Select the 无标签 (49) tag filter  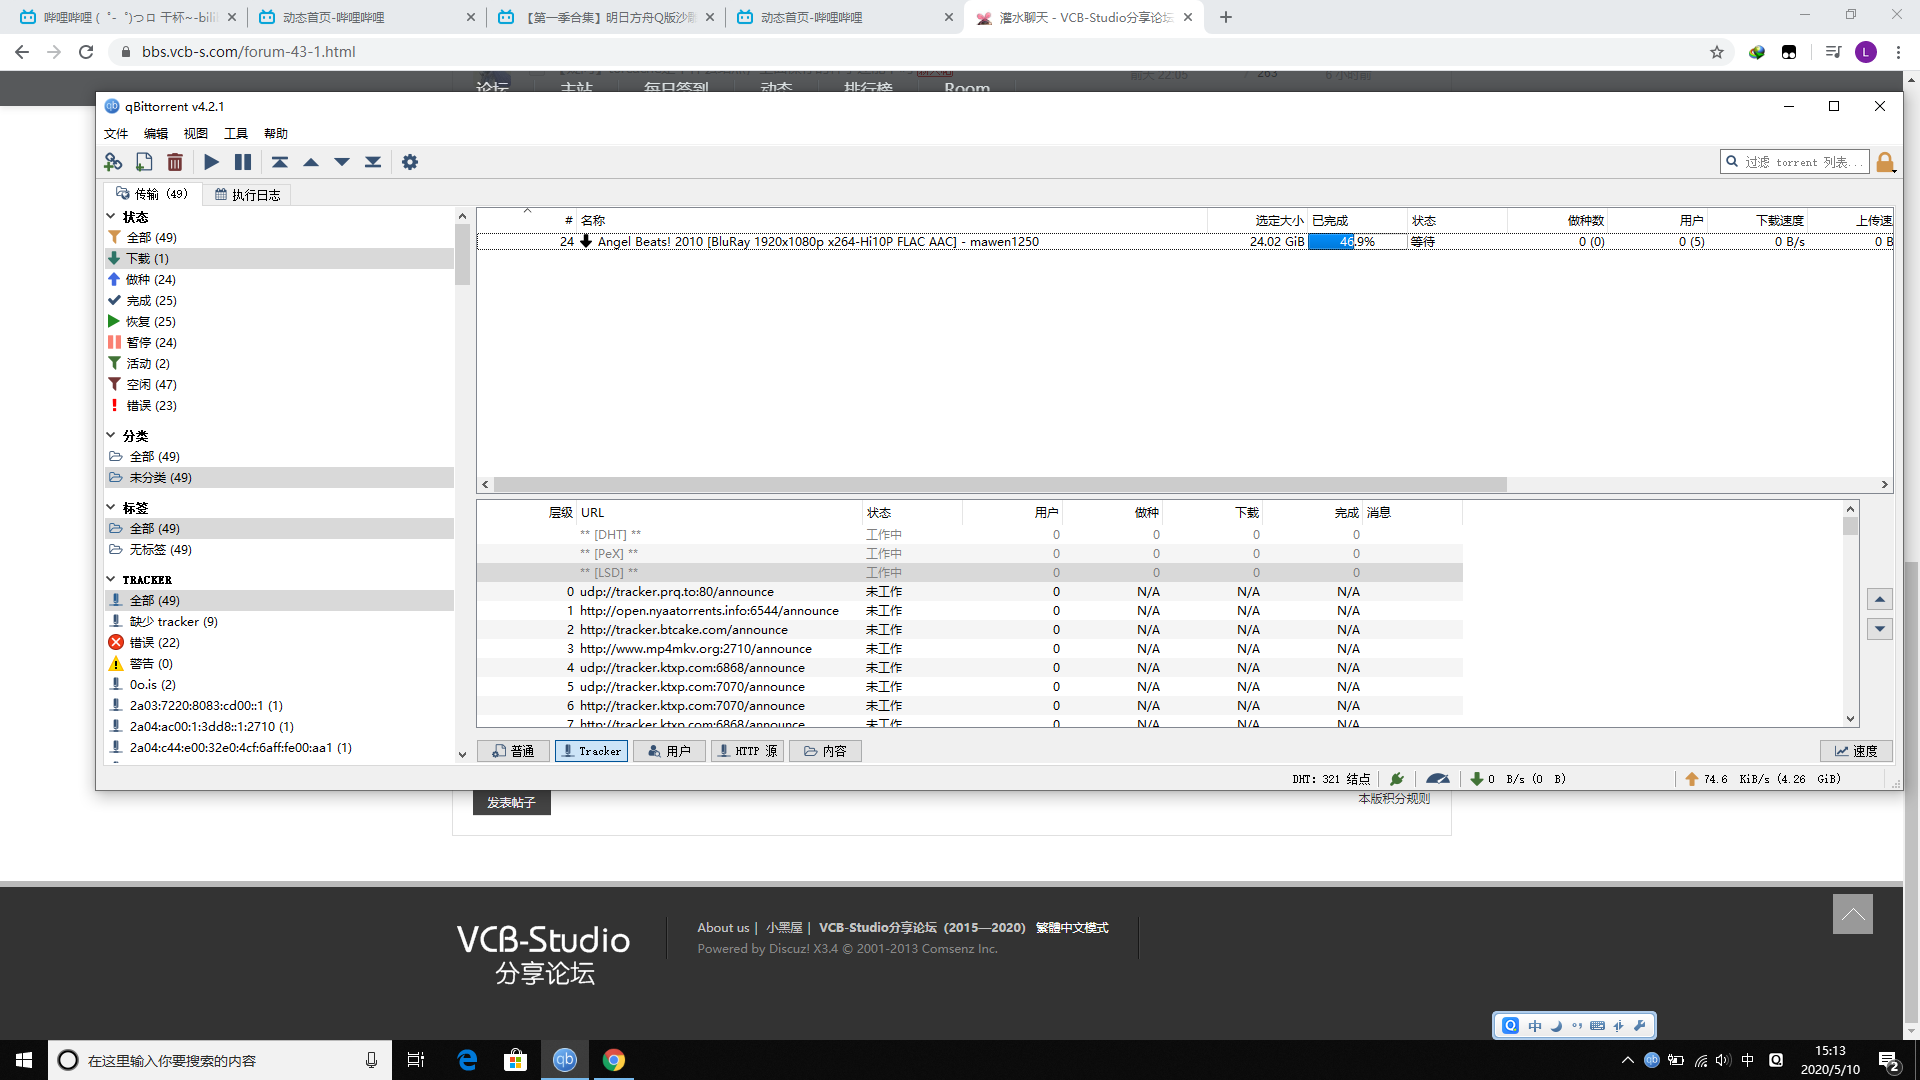click(279, 549)
